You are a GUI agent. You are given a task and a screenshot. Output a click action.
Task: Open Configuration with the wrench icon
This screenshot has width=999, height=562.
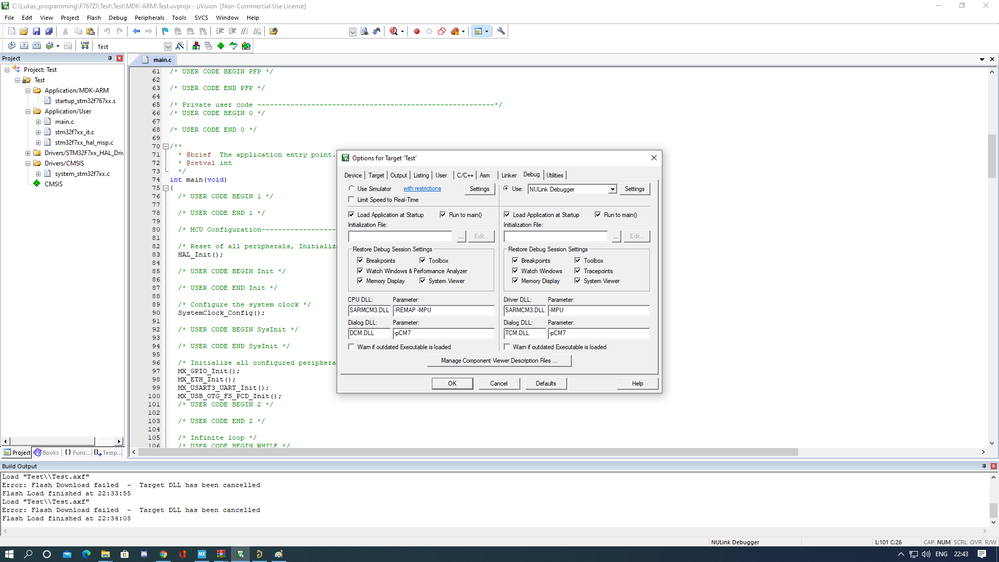pyautogui.click(x=501, y=31)
